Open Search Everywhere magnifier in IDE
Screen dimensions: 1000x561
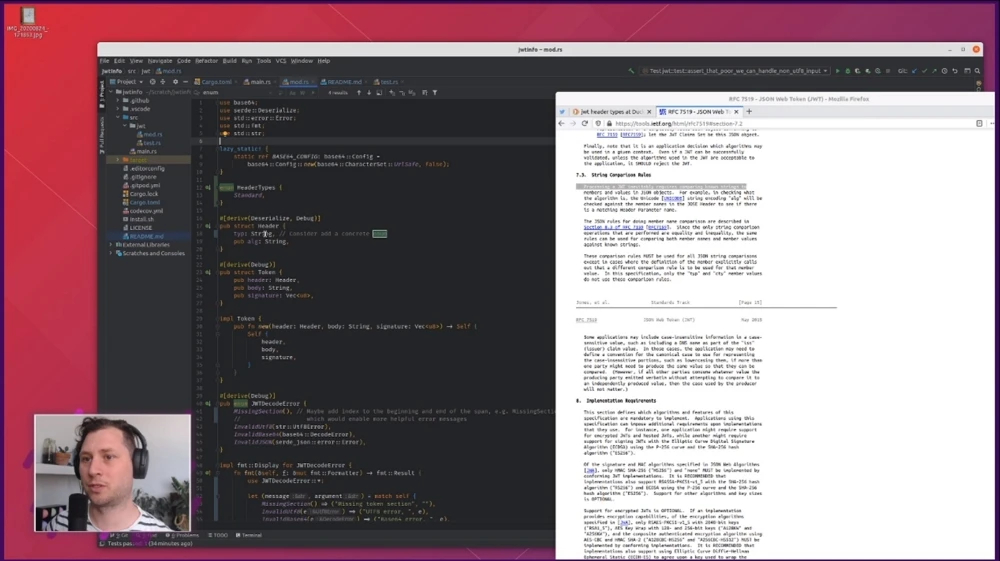pyautogui.click(x=977, y=71)
